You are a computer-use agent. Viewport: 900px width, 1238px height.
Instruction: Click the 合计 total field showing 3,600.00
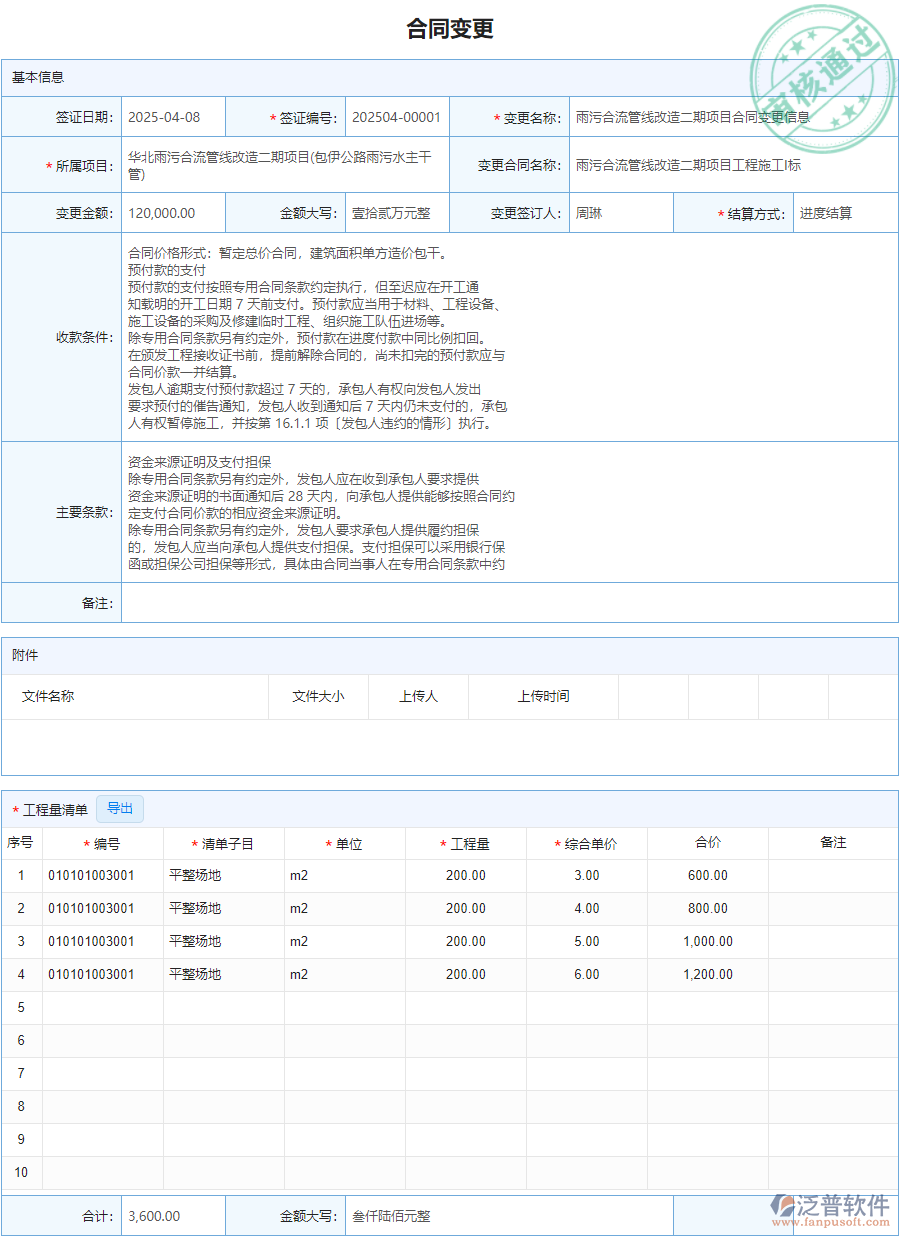click(x=172, y=1215)
